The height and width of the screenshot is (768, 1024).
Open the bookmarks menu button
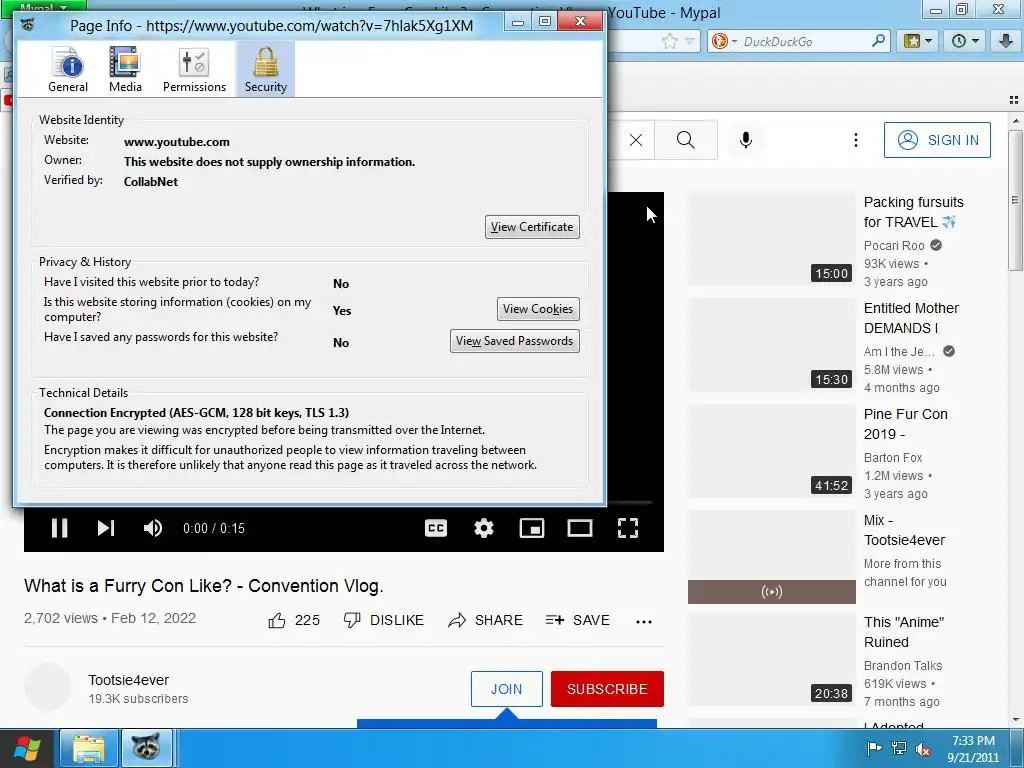tap(918, 42)
